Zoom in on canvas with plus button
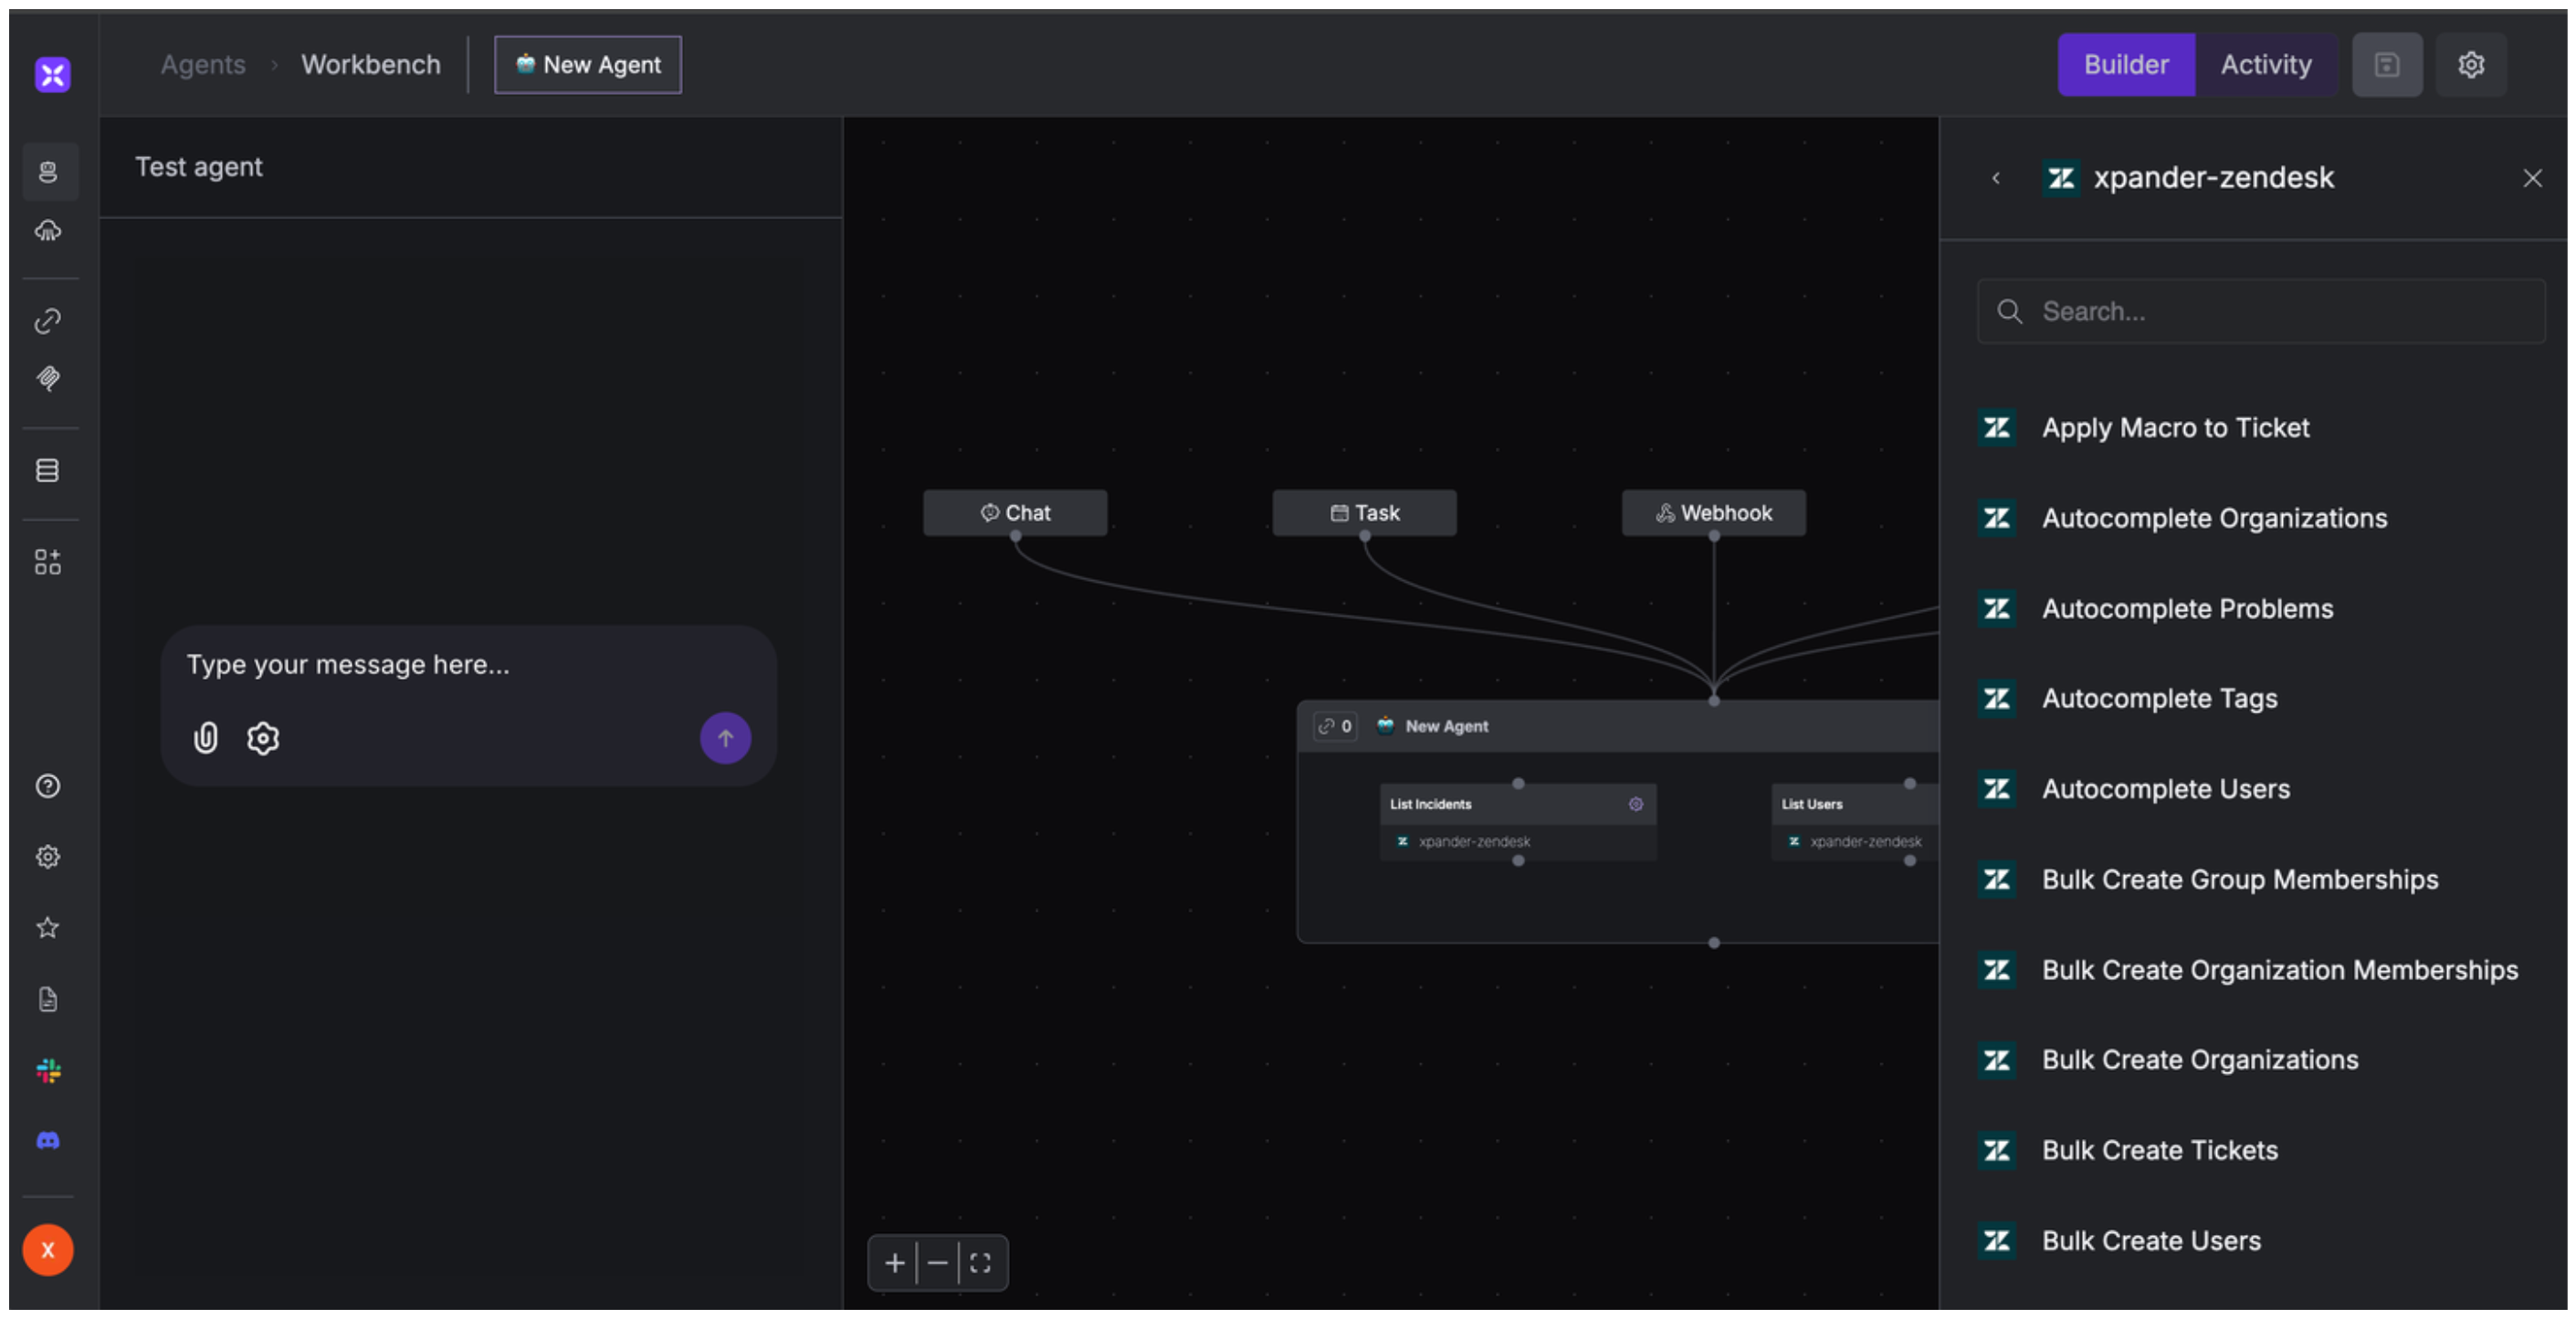The image size is (2576, 1319). [894, 1263]
